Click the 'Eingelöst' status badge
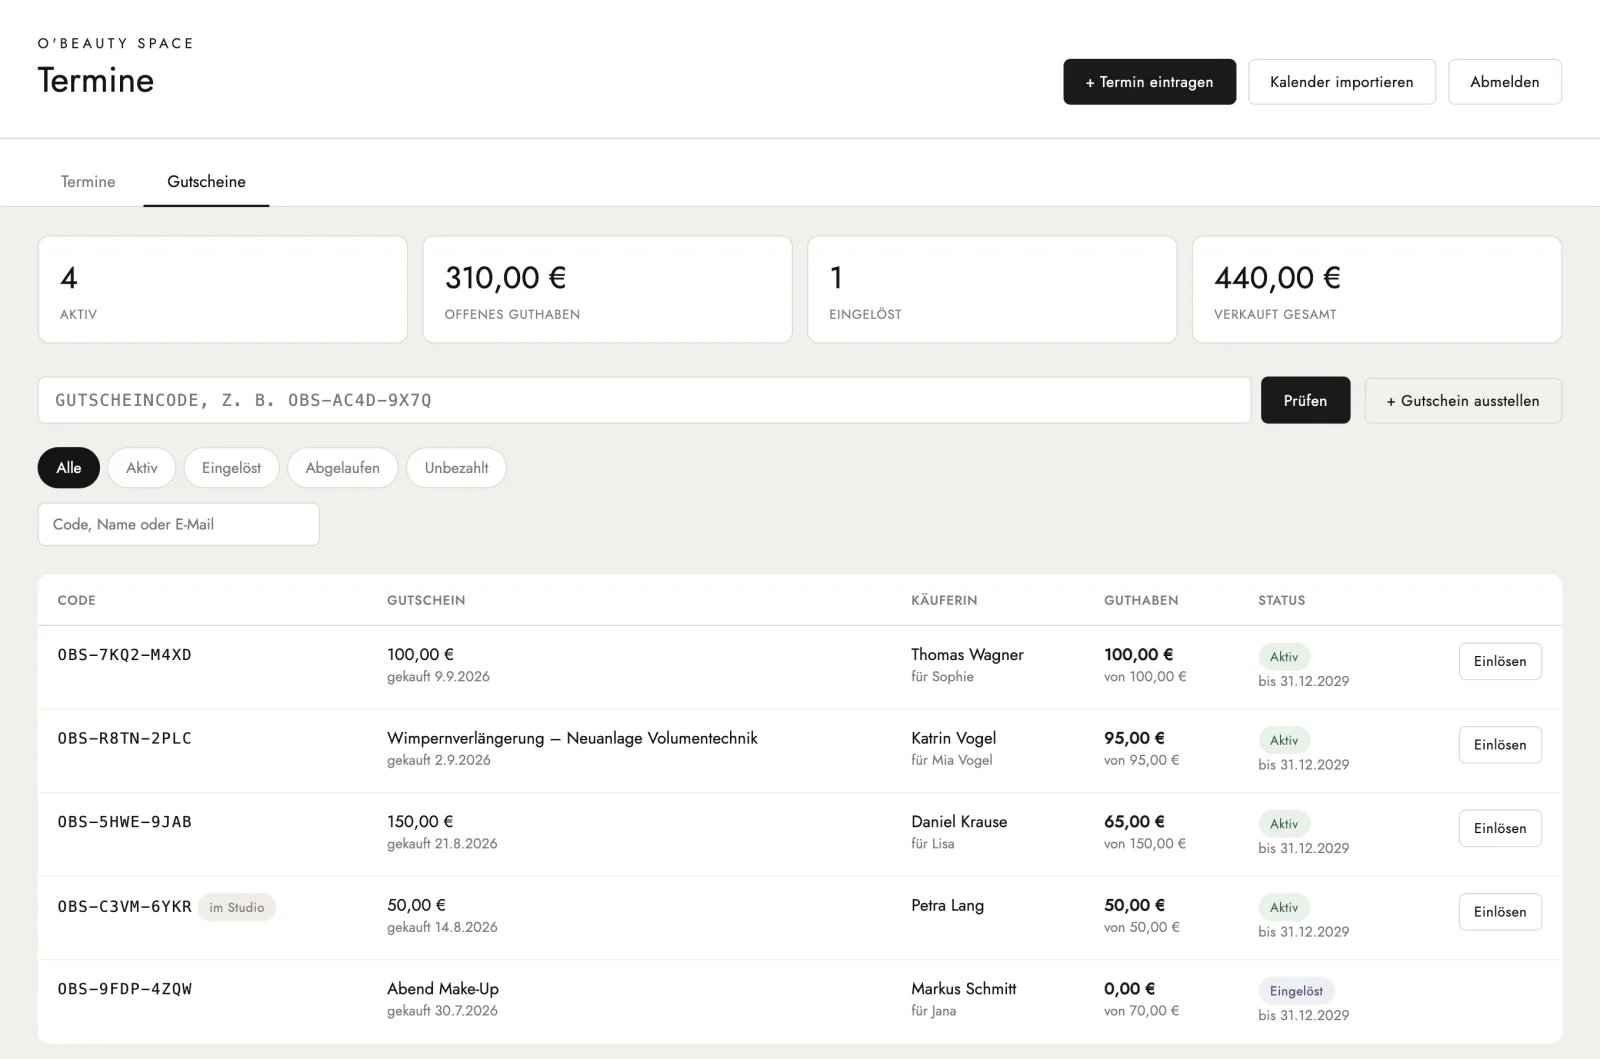1600x1059 pixels. click(x=1296, y=991)
